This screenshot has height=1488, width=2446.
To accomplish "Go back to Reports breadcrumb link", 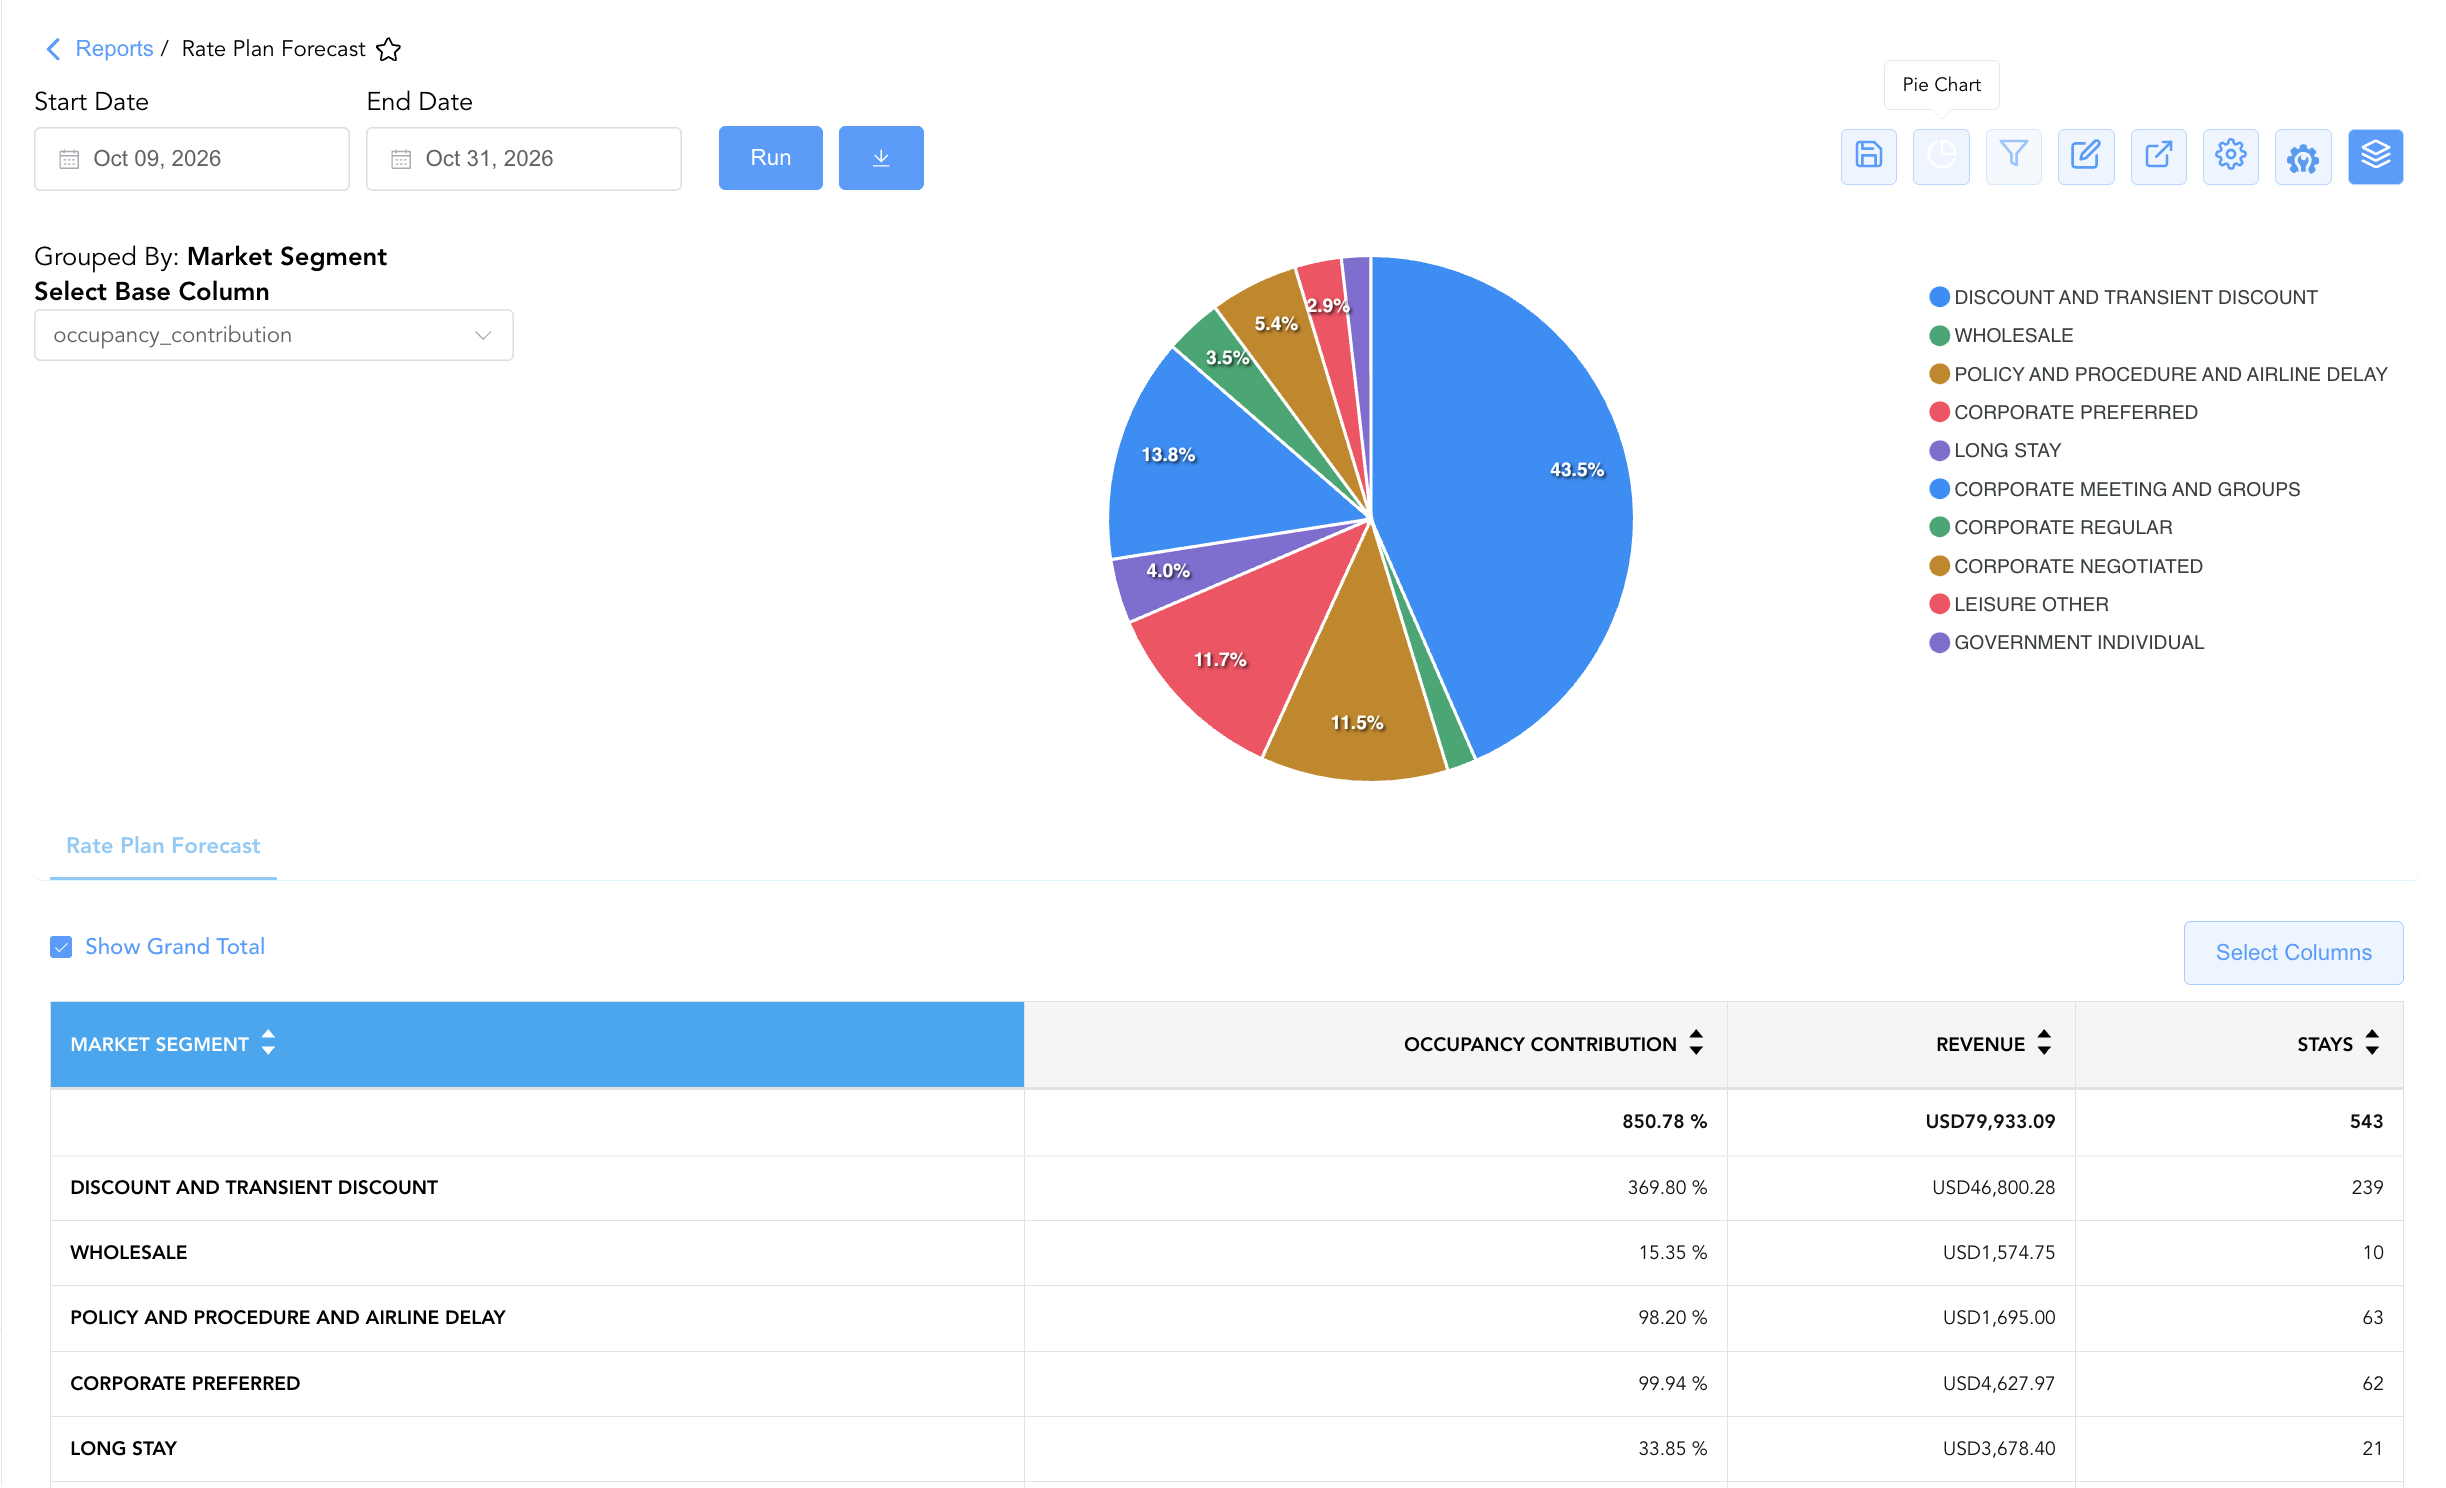I will (114, 48).
